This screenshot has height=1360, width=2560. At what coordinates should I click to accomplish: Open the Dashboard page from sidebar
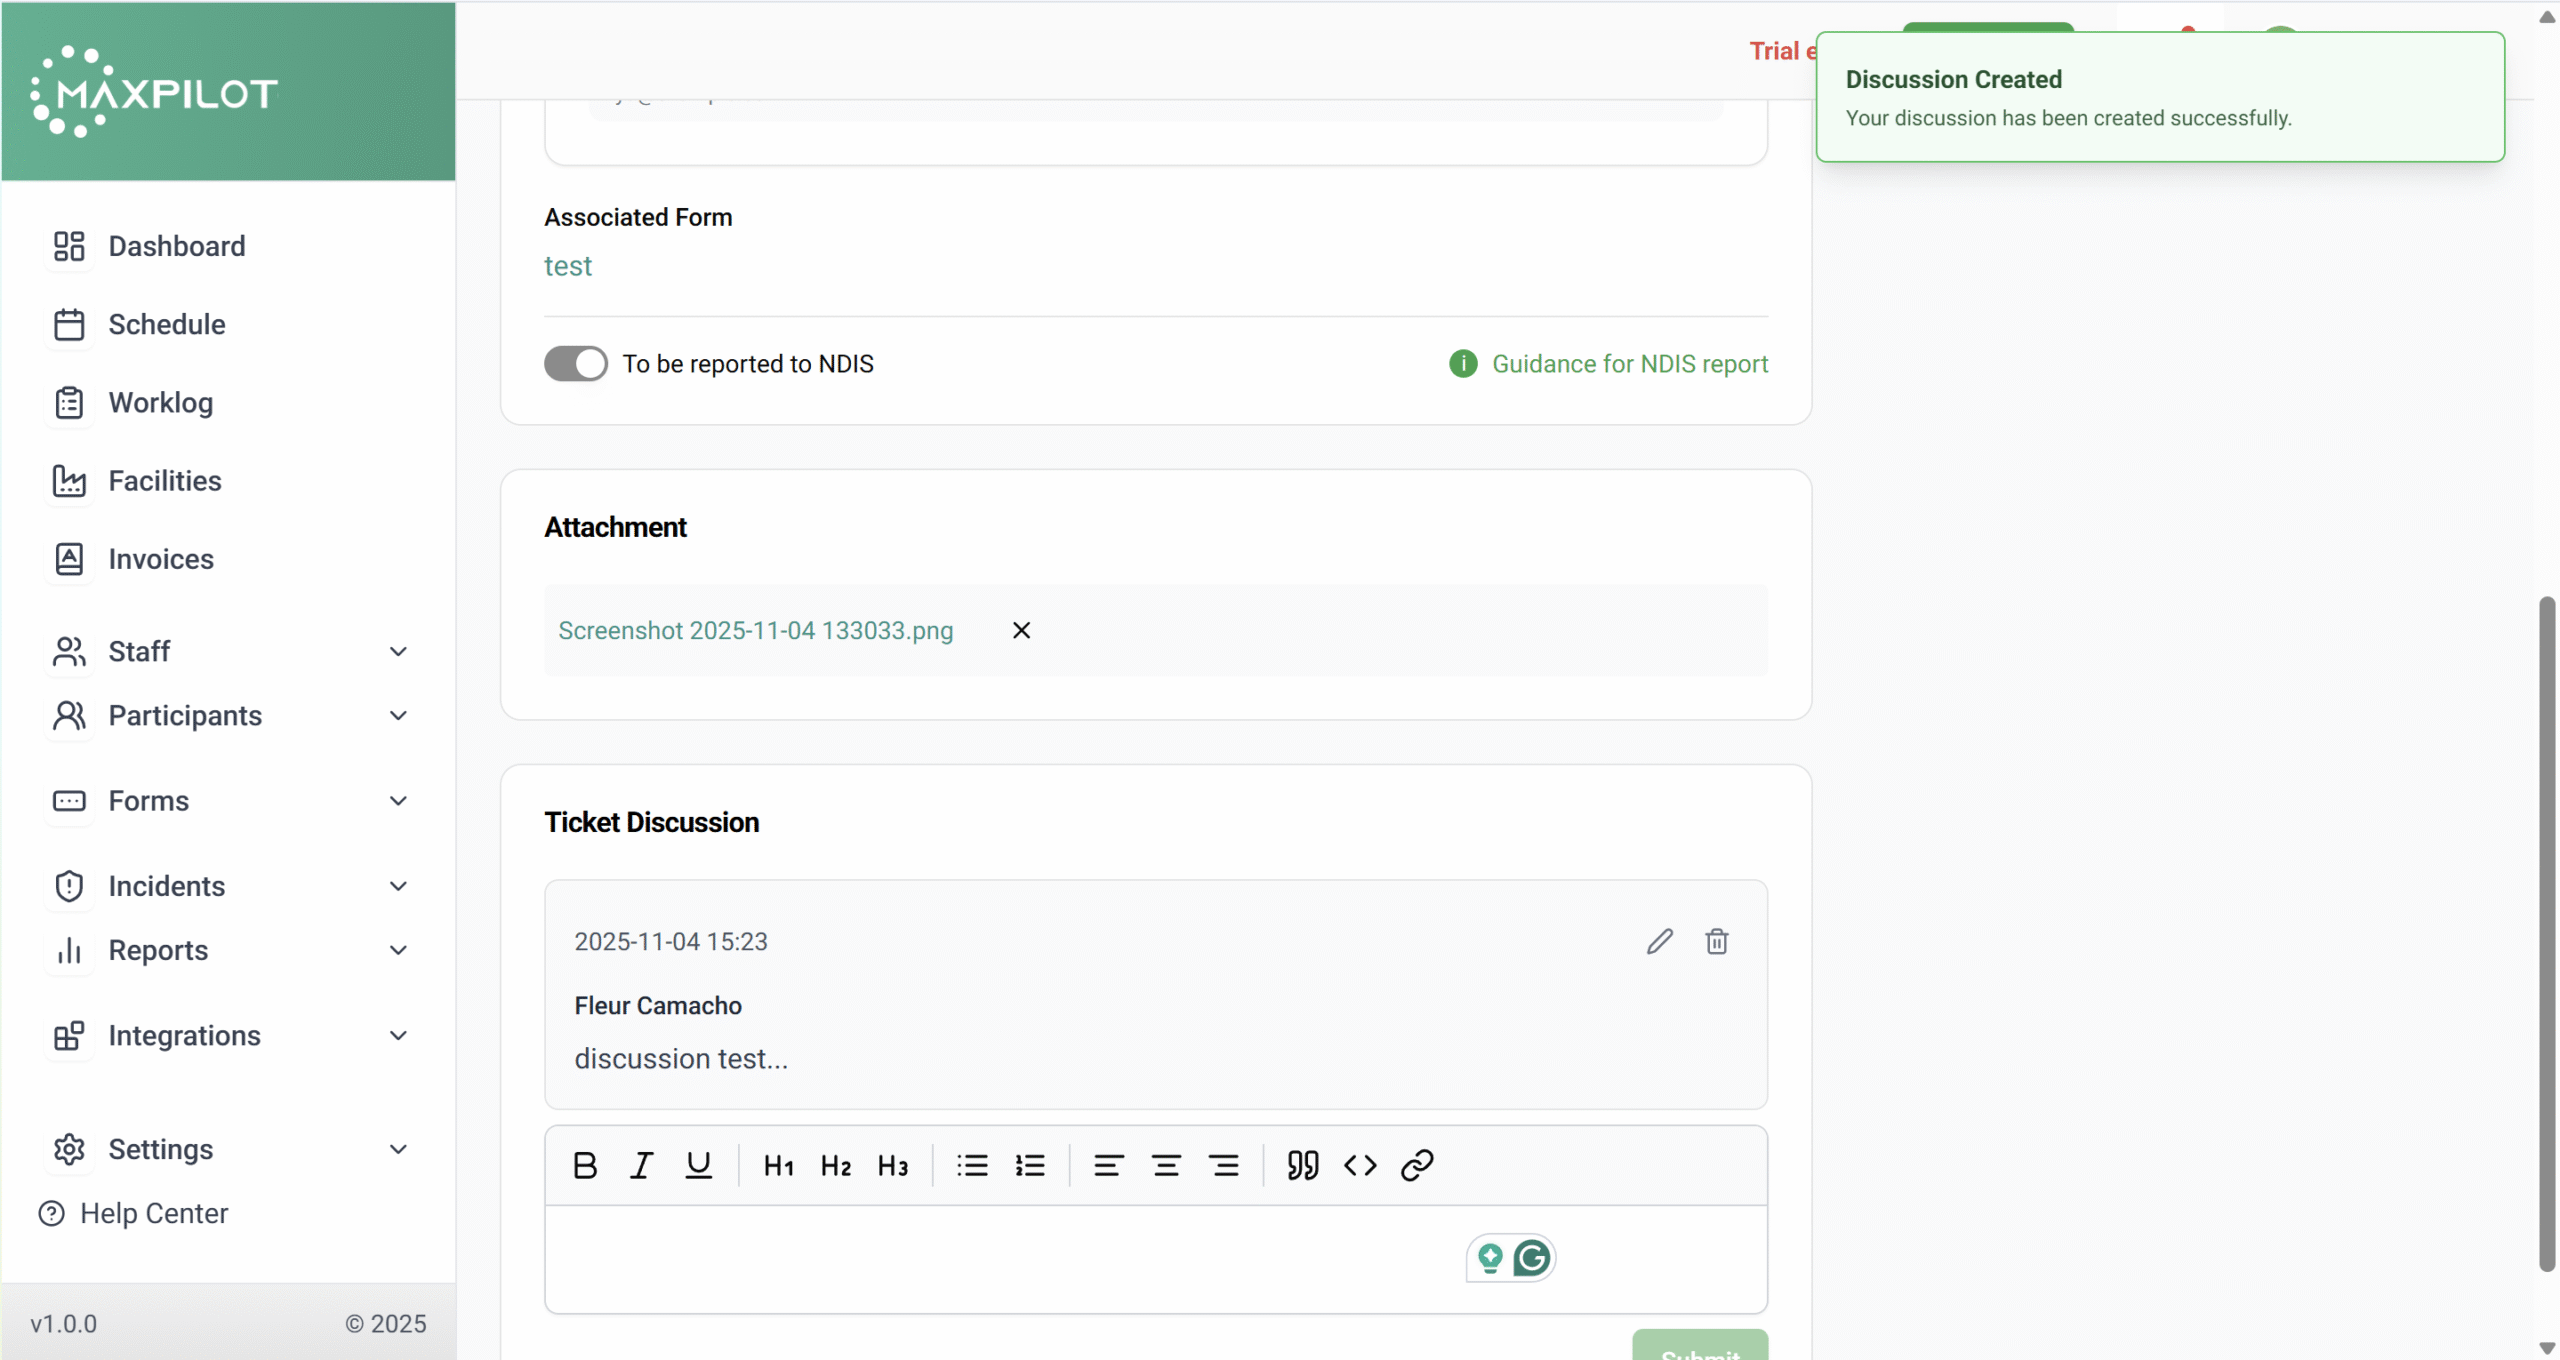click(x=176, y=246)
